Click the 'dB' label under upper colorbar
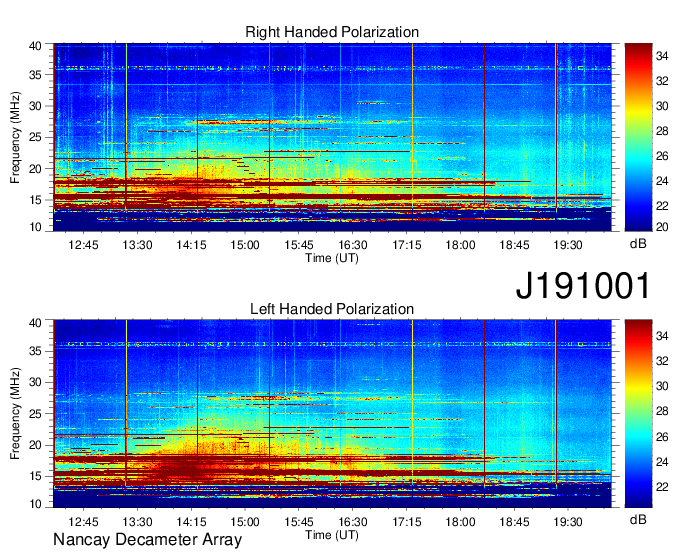 coord(638,244)
